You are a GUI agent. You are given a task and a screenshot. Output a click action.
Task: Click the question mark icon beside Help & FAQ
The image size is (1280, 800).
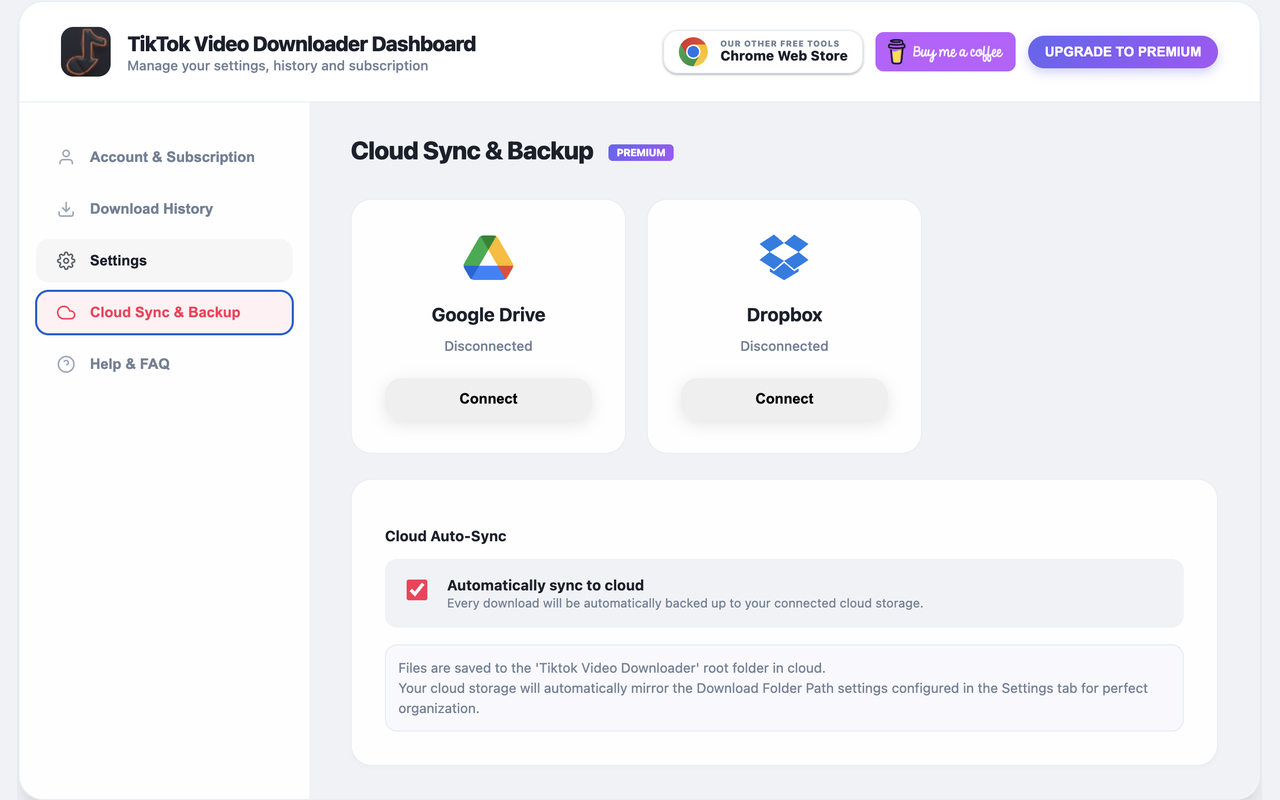[66, 364]
